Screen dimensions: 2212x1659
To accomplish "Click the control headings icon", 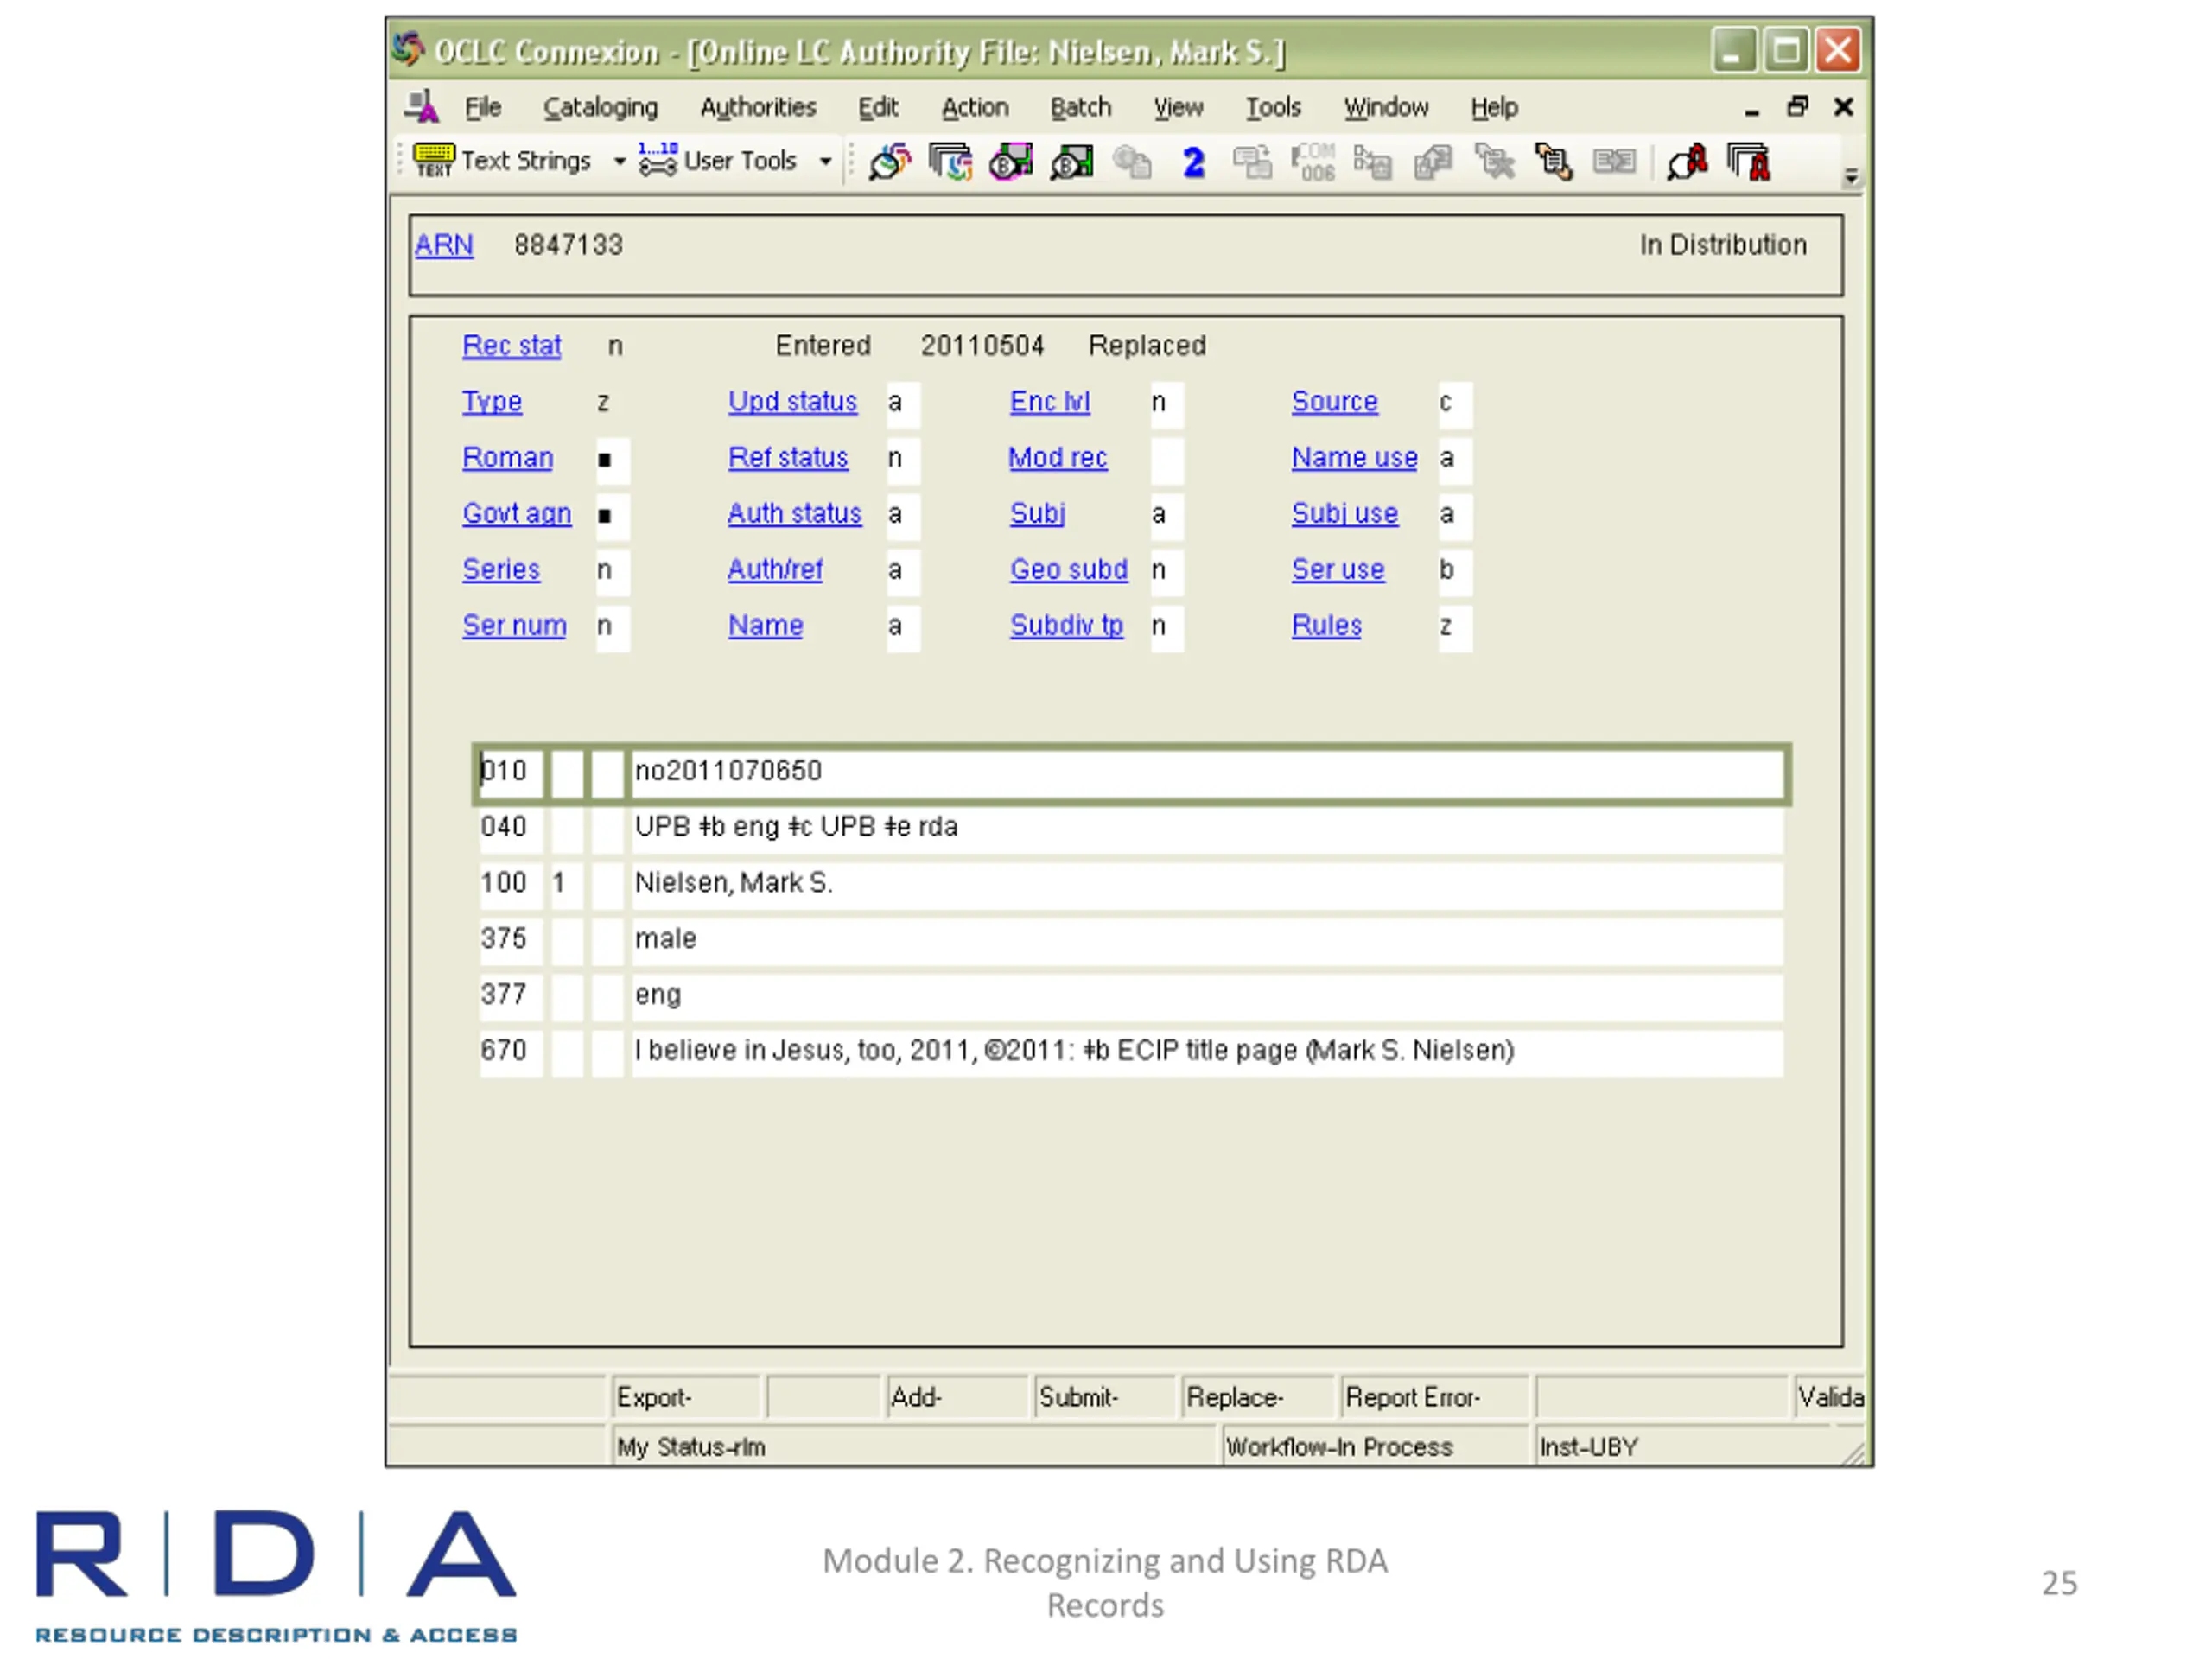I will [1554, 161].
